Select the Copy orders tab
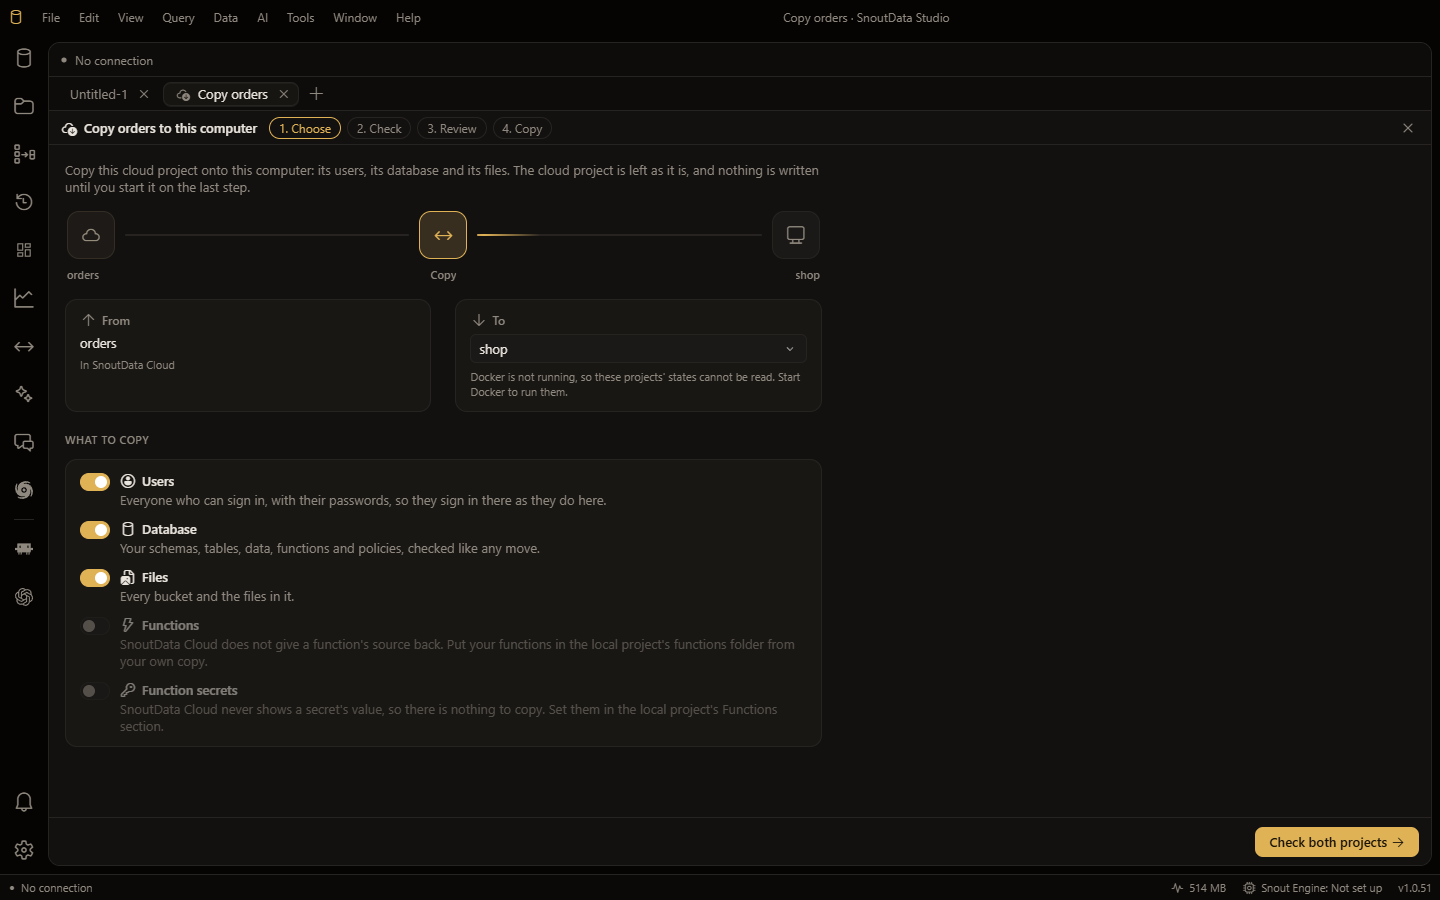This screenshot has width=1440, height=900. (232, 94)
